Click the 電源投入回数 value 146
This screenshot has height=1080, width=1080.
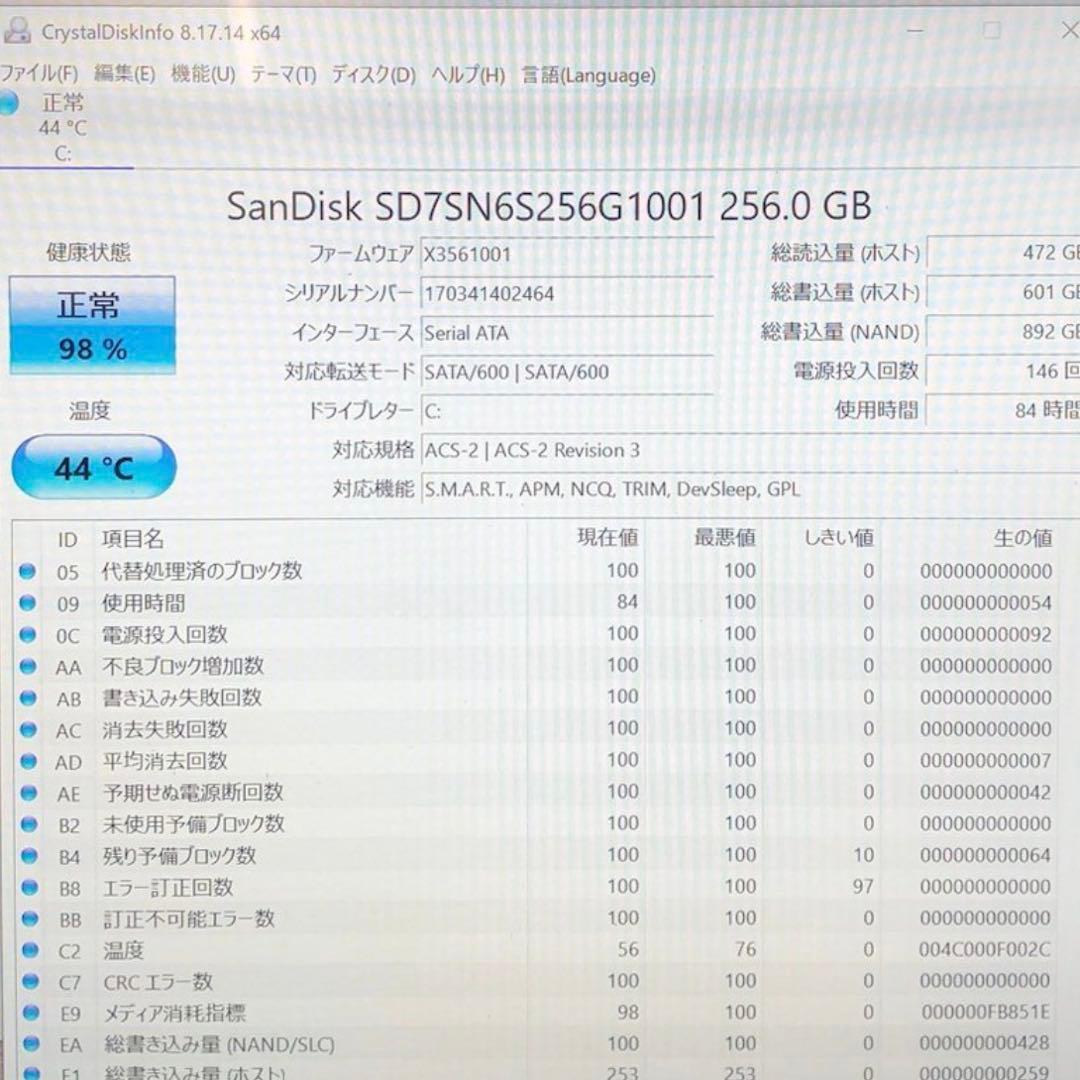click(1004, 371)
